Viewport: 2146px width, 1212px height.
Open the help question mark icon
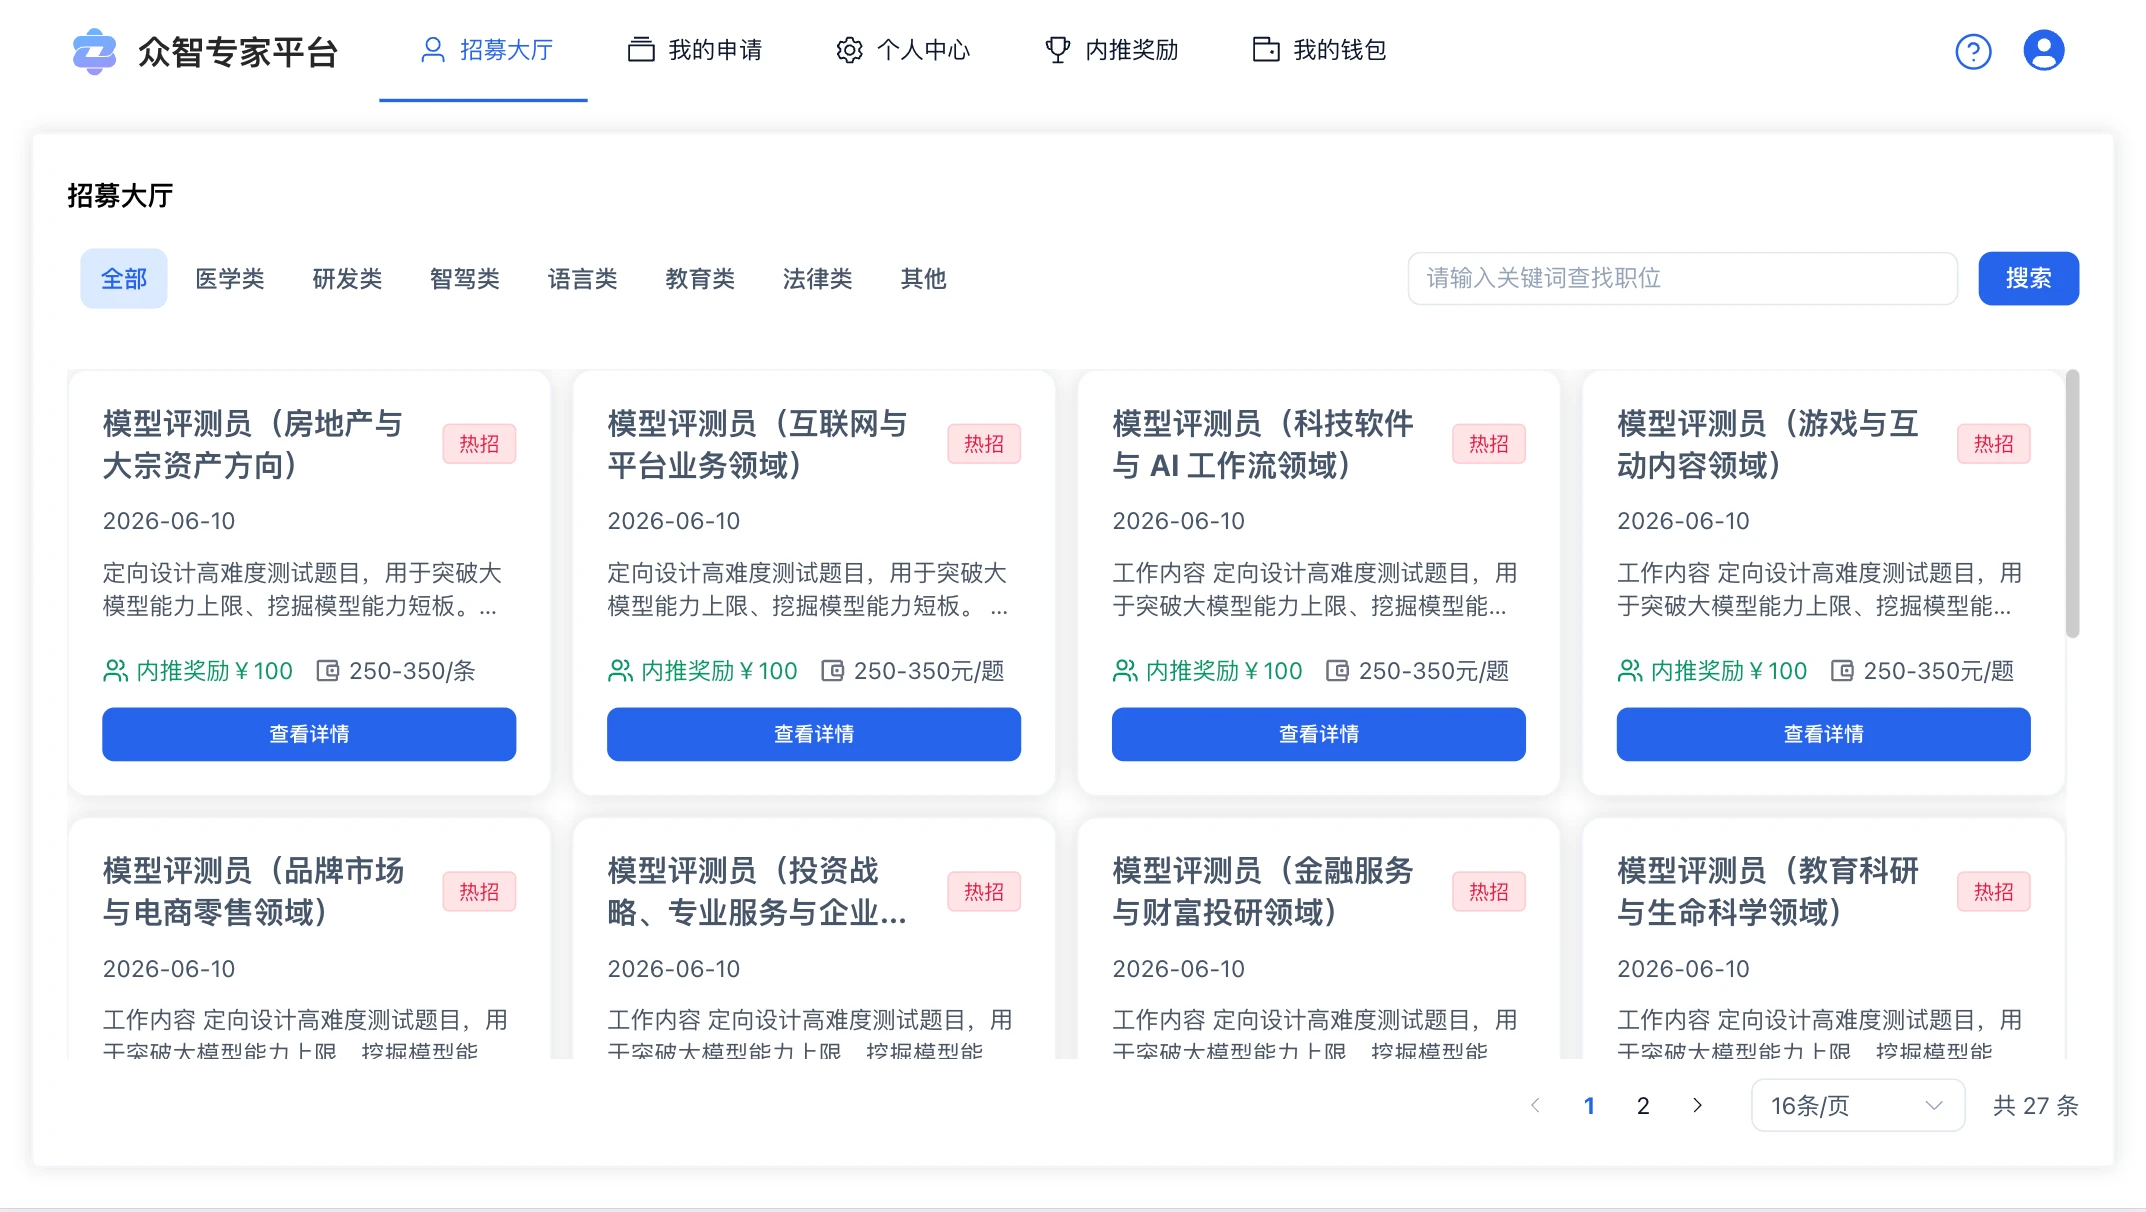point(1973,51)
